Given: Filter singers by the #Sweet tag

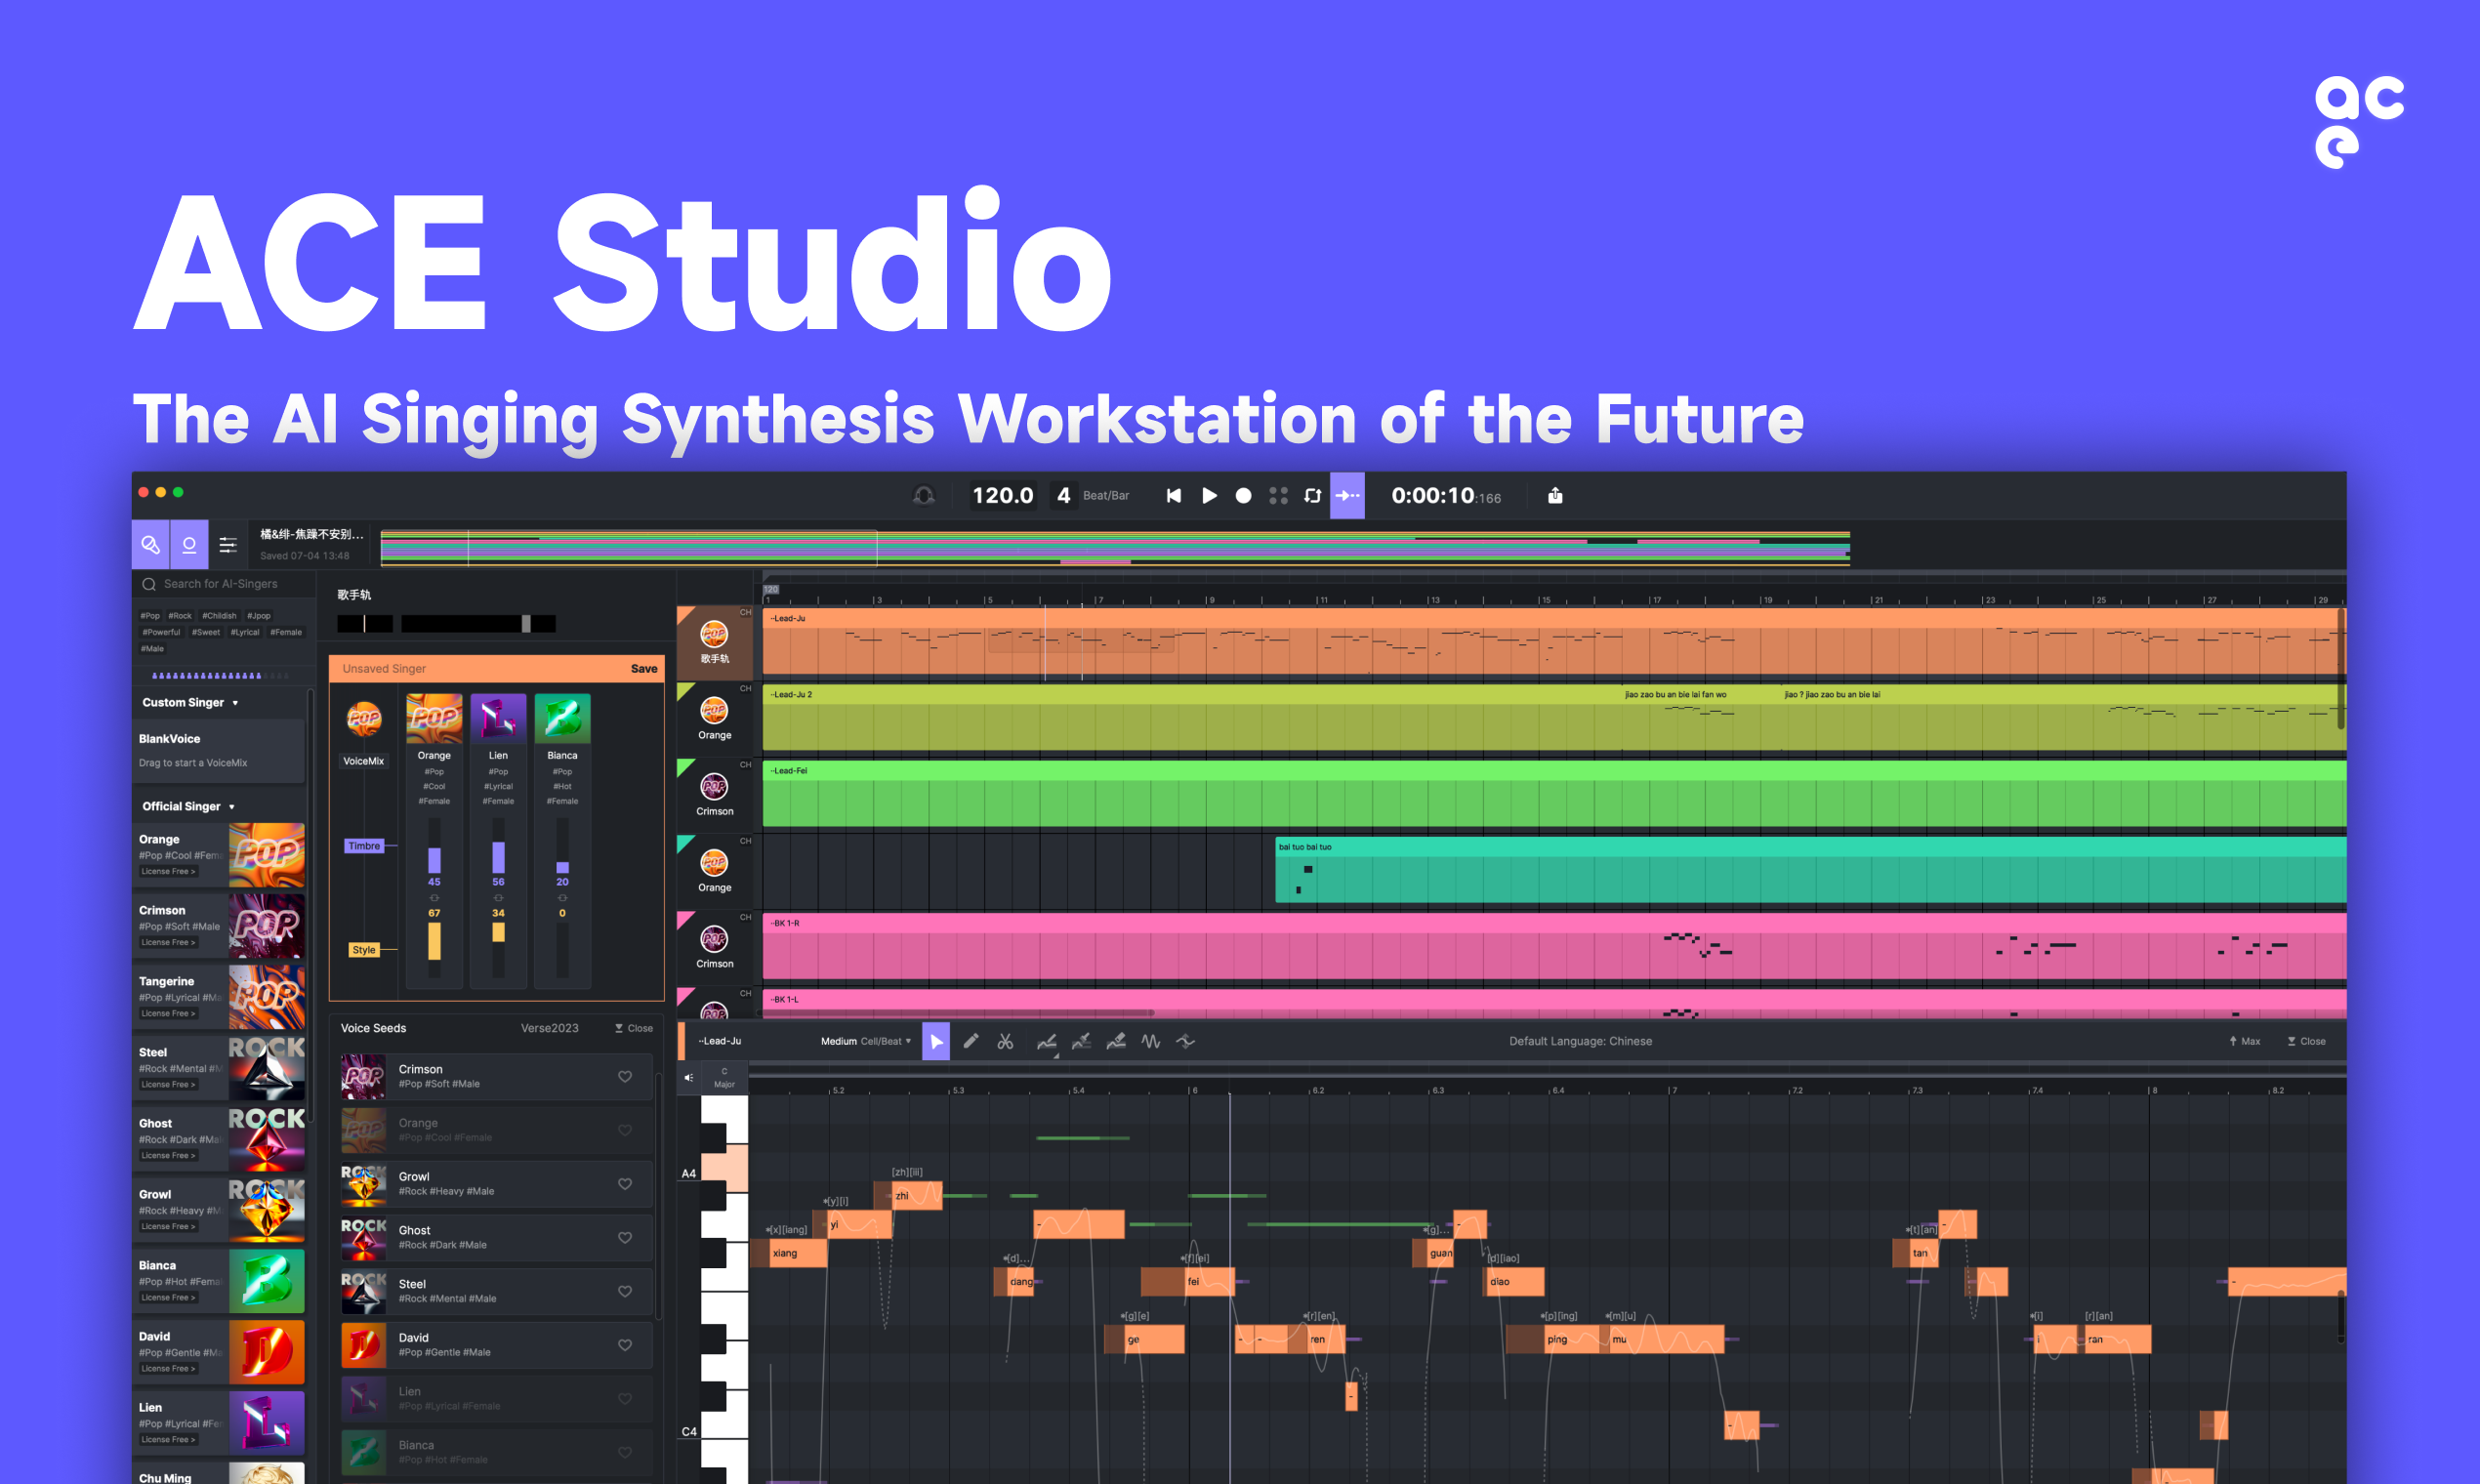Looking at the screenshot, I should [x=206, y=632].
